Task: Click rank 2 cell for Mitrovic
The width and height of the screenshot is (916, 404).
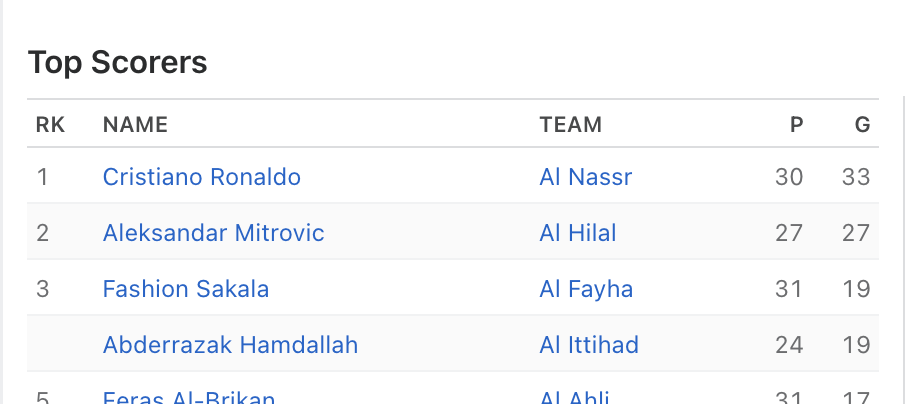Action: pos(42,233)
